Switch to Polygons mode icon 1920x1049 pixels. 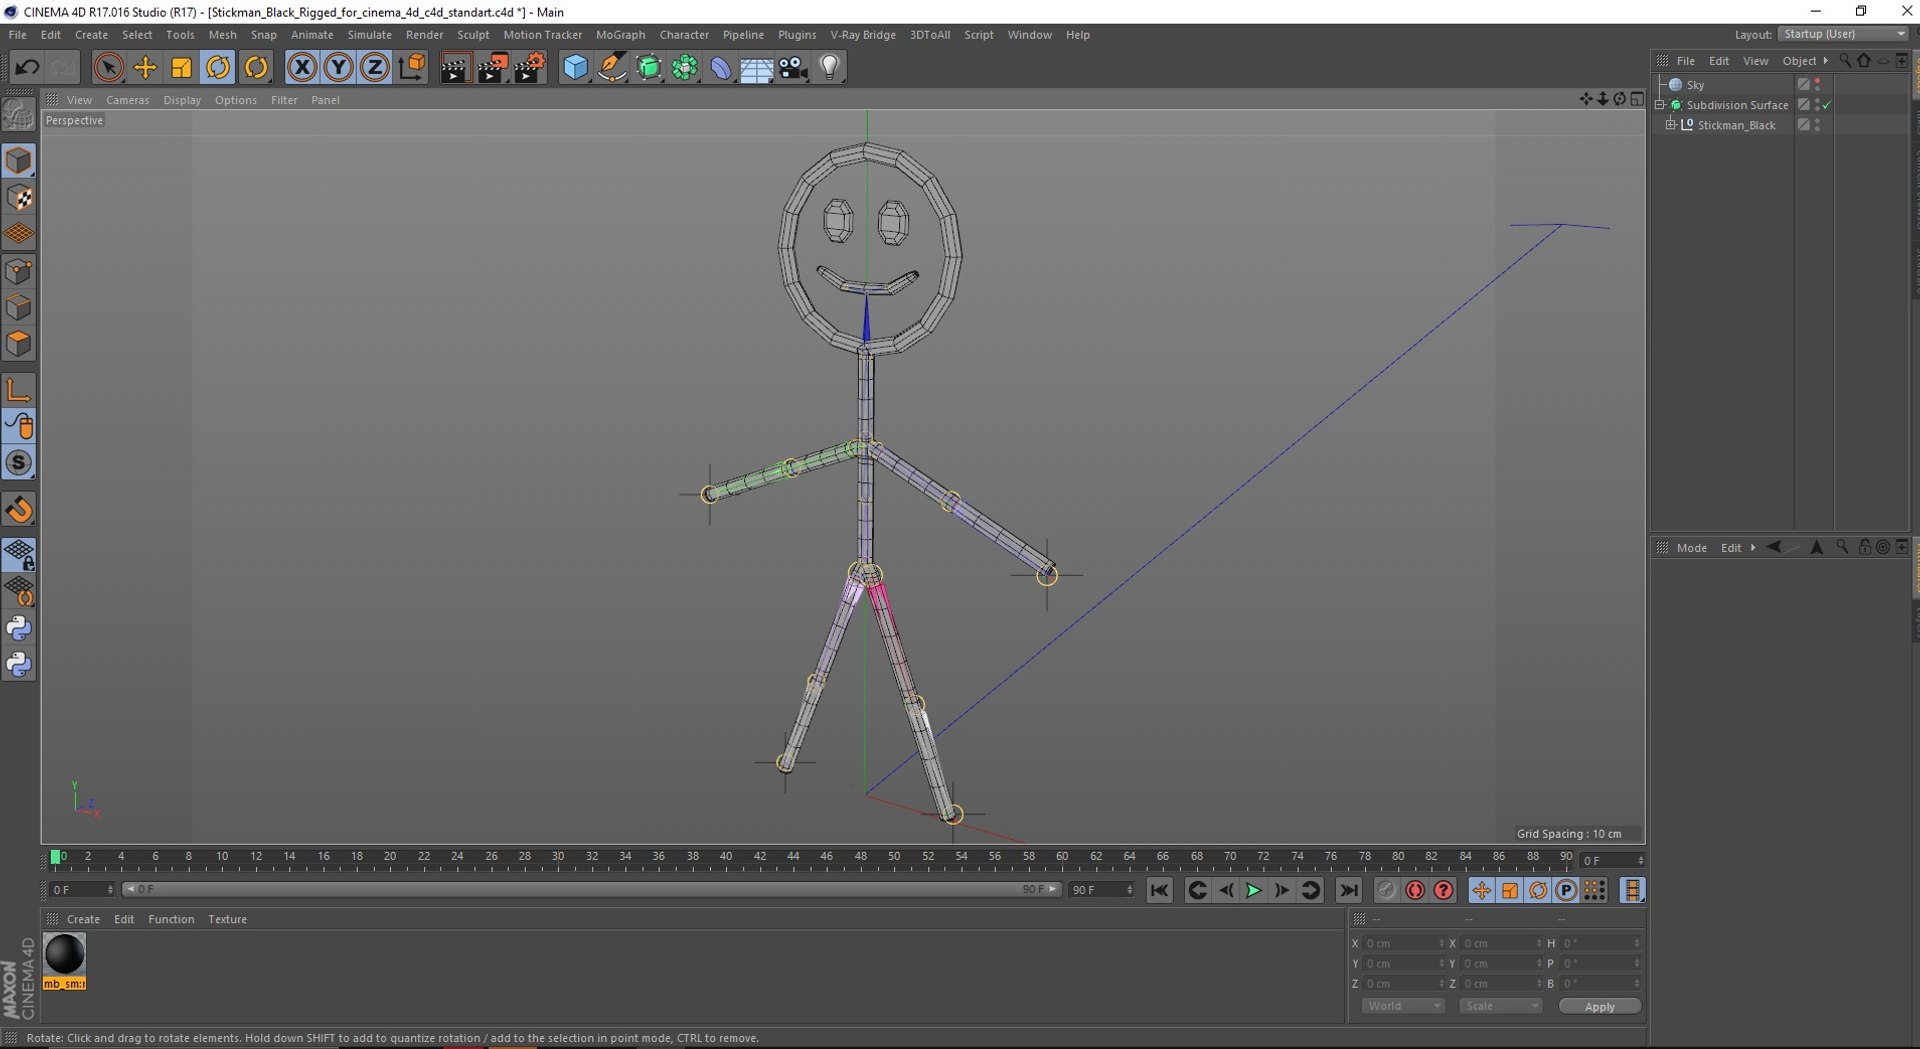(19, 343)
